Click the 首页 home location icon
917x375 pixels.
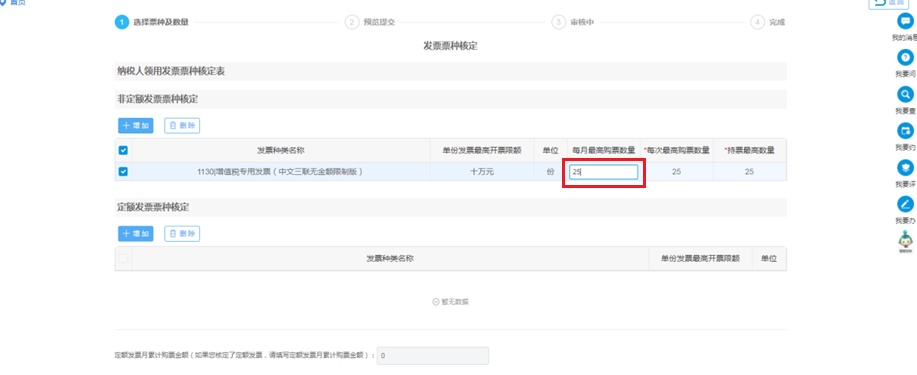tap(3, 2)
